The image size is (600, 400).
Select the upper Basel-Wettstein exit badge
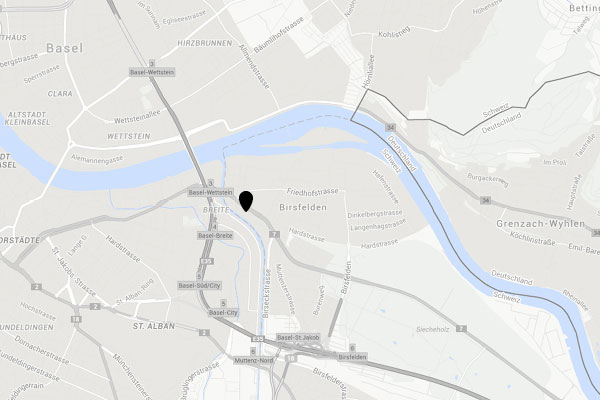[x=152, y=72]
